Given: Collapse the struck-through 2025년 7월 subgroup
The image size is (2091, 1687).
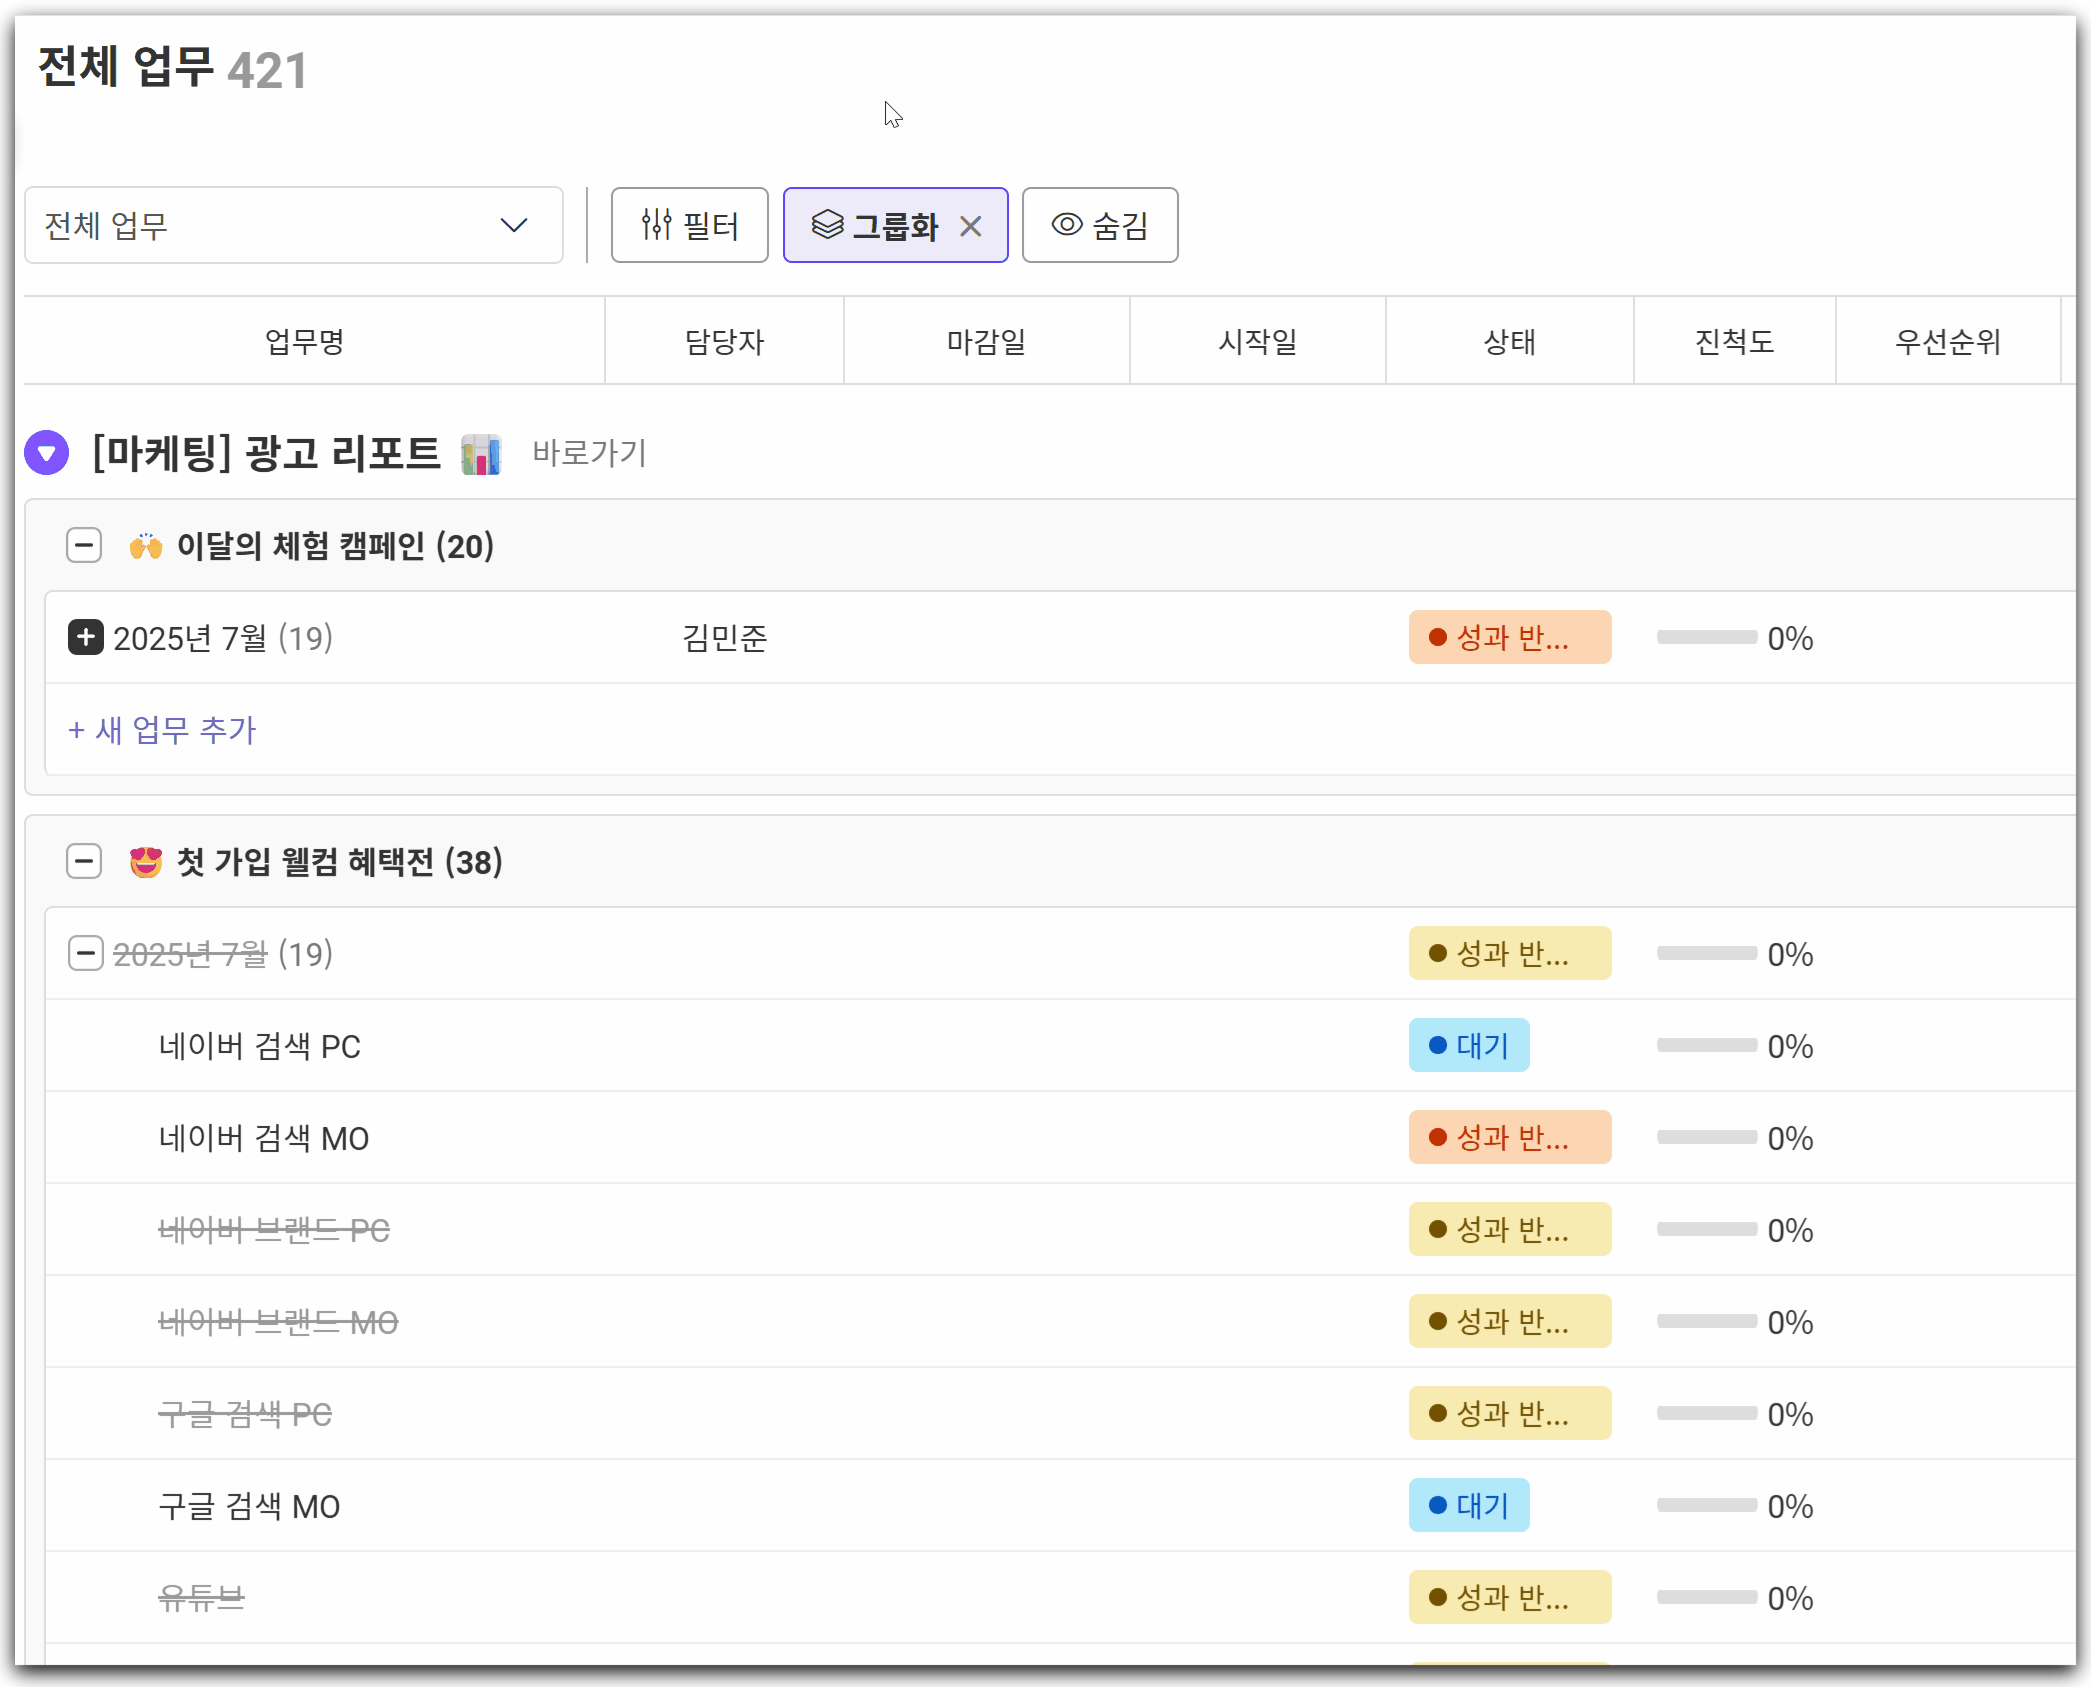Looking at the screenshot, I should [x=86, y=953].
